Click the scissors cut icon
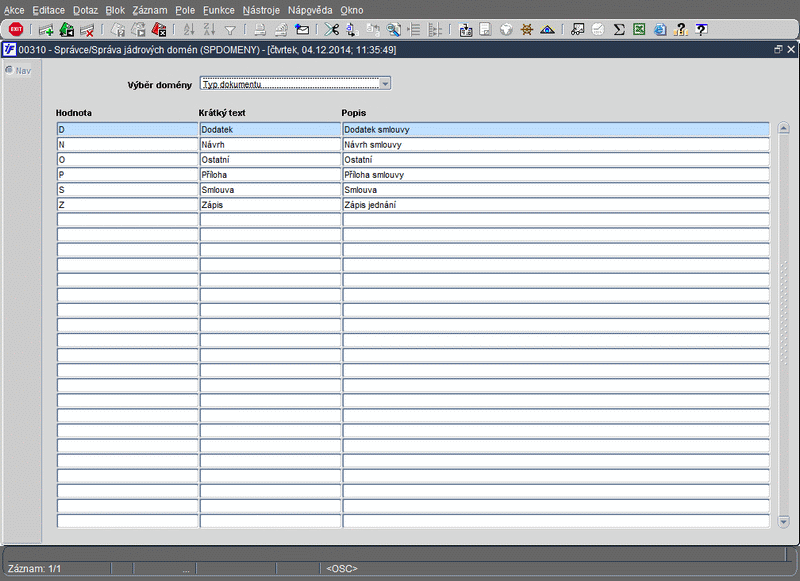800x581 pixels. click(332, 30)
